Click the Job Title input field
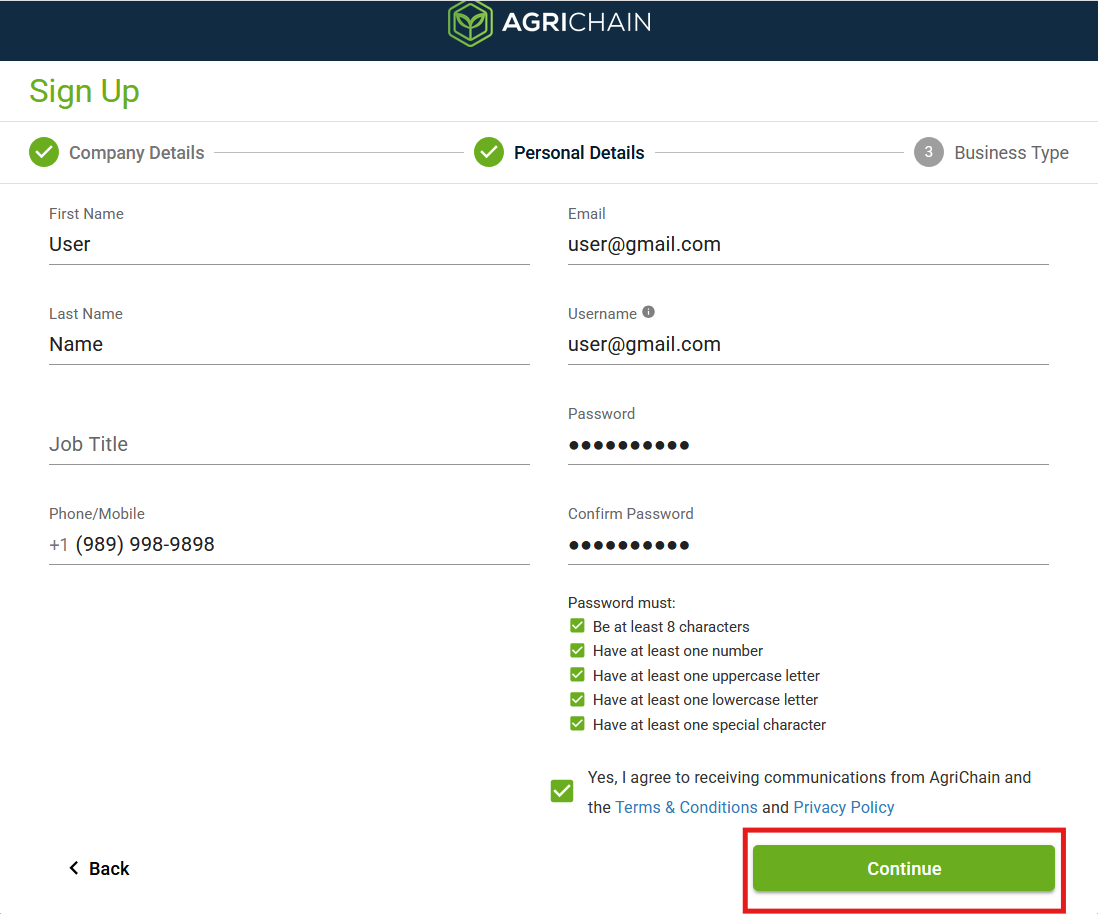 pyautogui.click(x=289, y=444)
